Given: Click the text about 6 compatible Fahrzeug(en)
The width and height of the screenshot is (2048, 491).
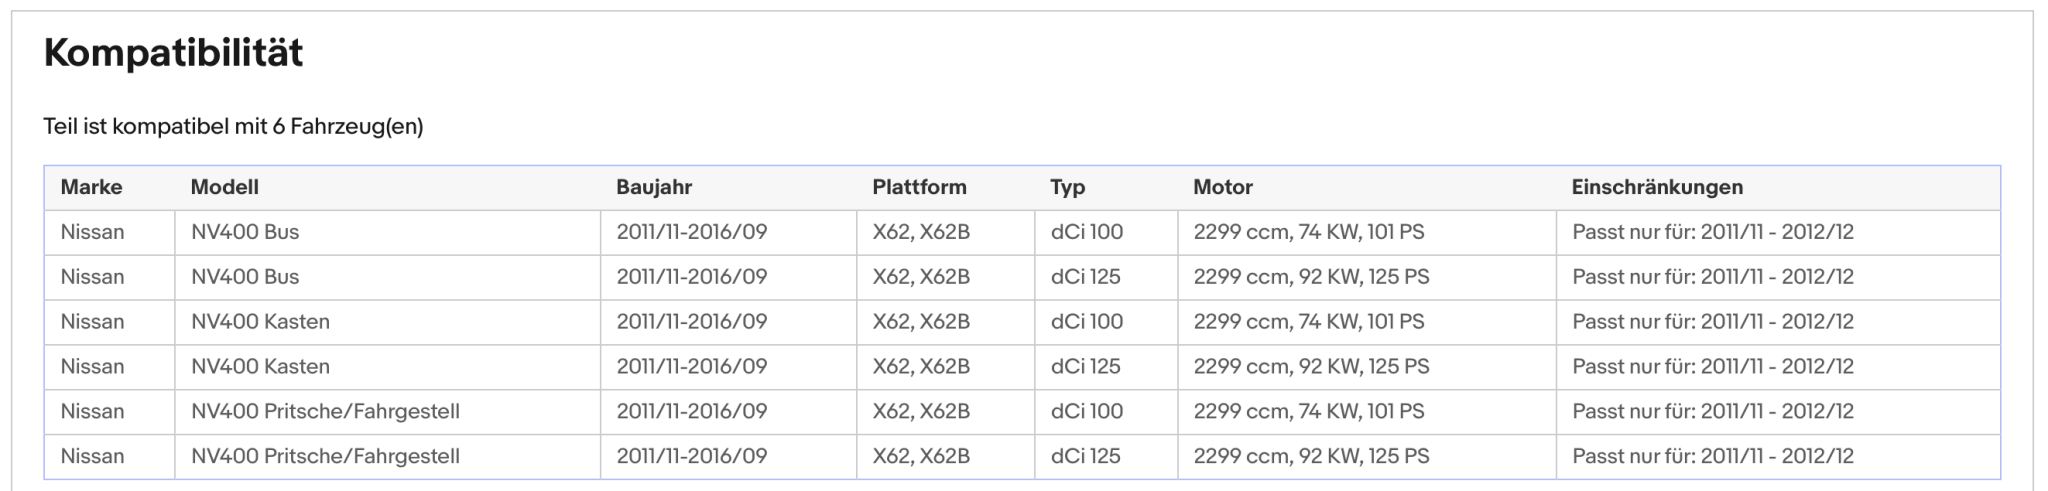Looking at the screenshot, I should (x=233, y=127).
